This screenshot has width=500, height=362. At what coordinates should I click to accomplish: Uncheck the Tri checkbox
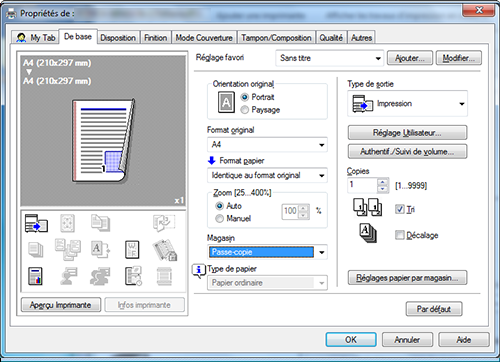(400, 209)
